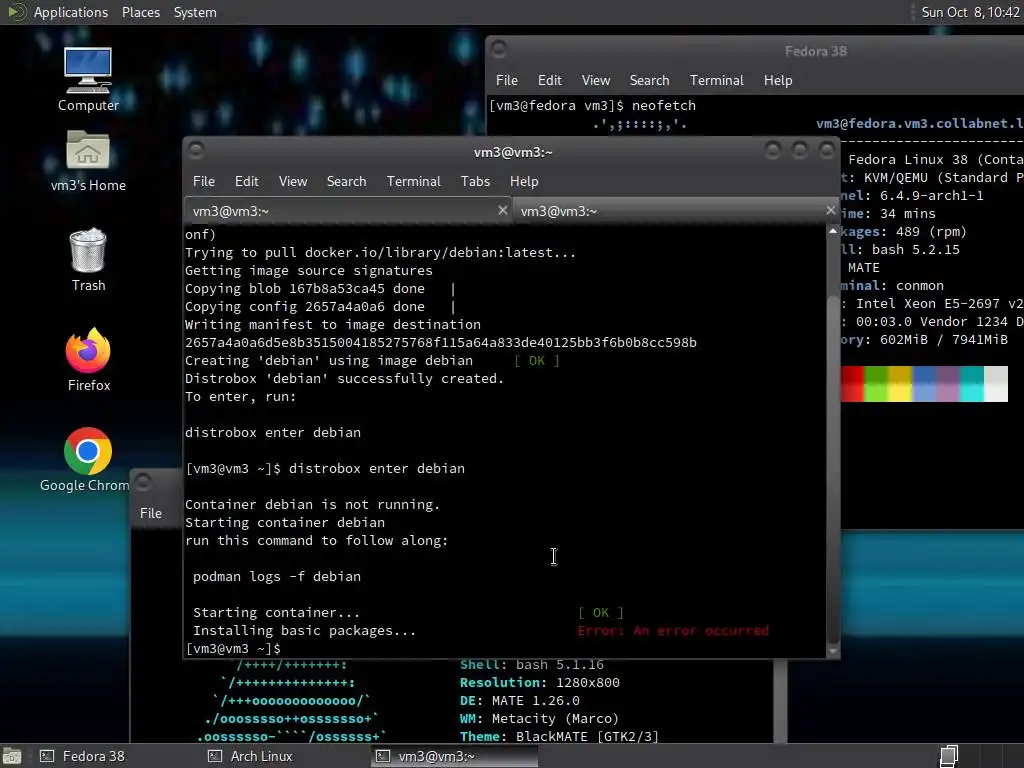Open vm3's Home folder icon

88,161
